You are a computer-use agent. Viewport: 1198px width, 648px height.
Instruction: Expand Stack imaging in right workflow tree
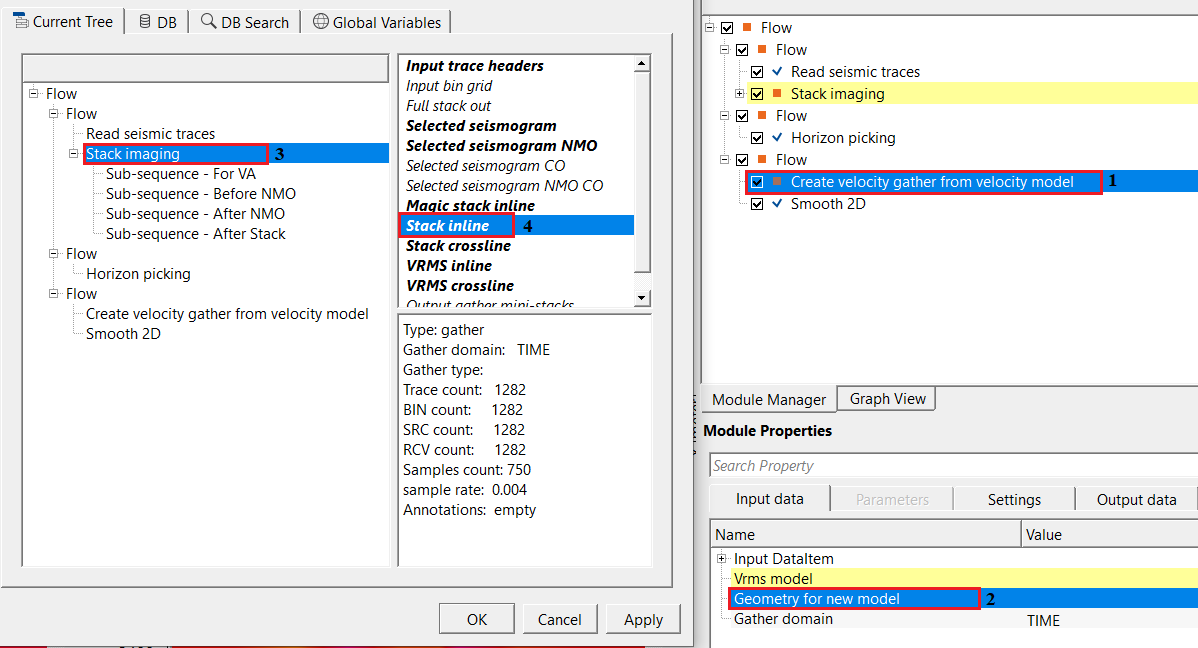740,94
